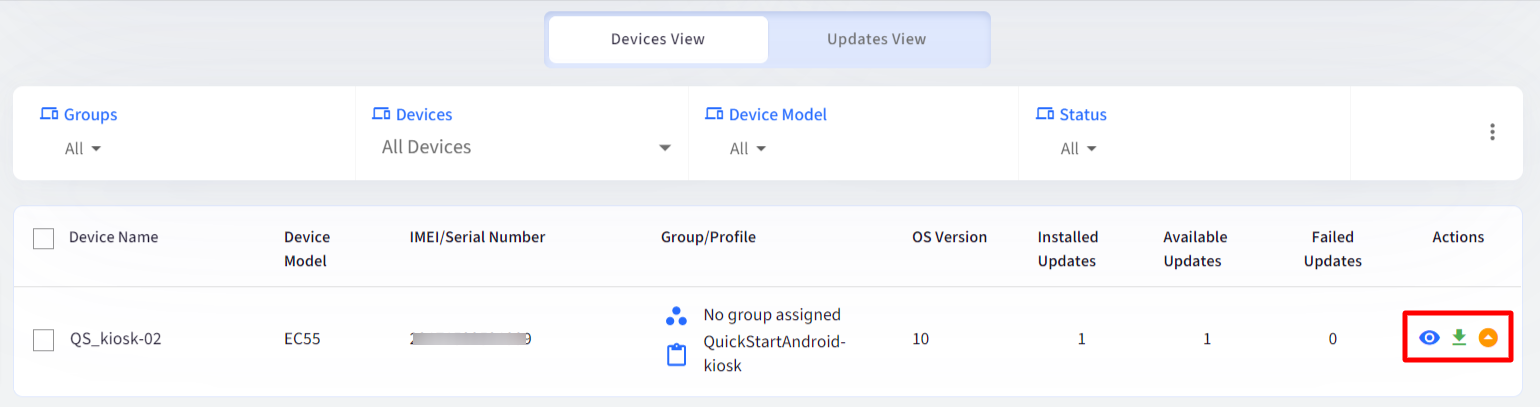Screen dimensions: 1540x407
Task: Click the orange up-arrow action icon
Action: 1488,338
